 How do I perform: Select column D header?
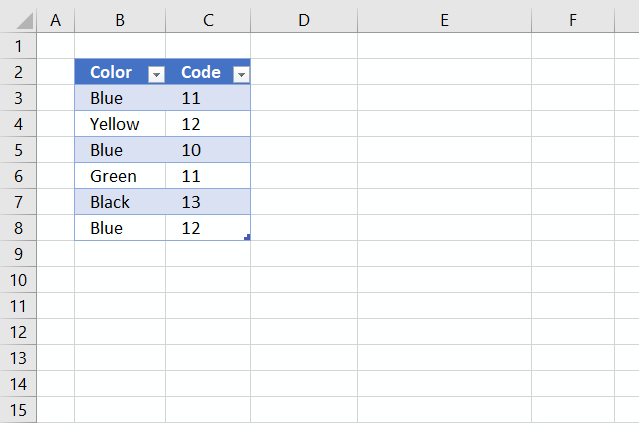click(x=304, y=20)
